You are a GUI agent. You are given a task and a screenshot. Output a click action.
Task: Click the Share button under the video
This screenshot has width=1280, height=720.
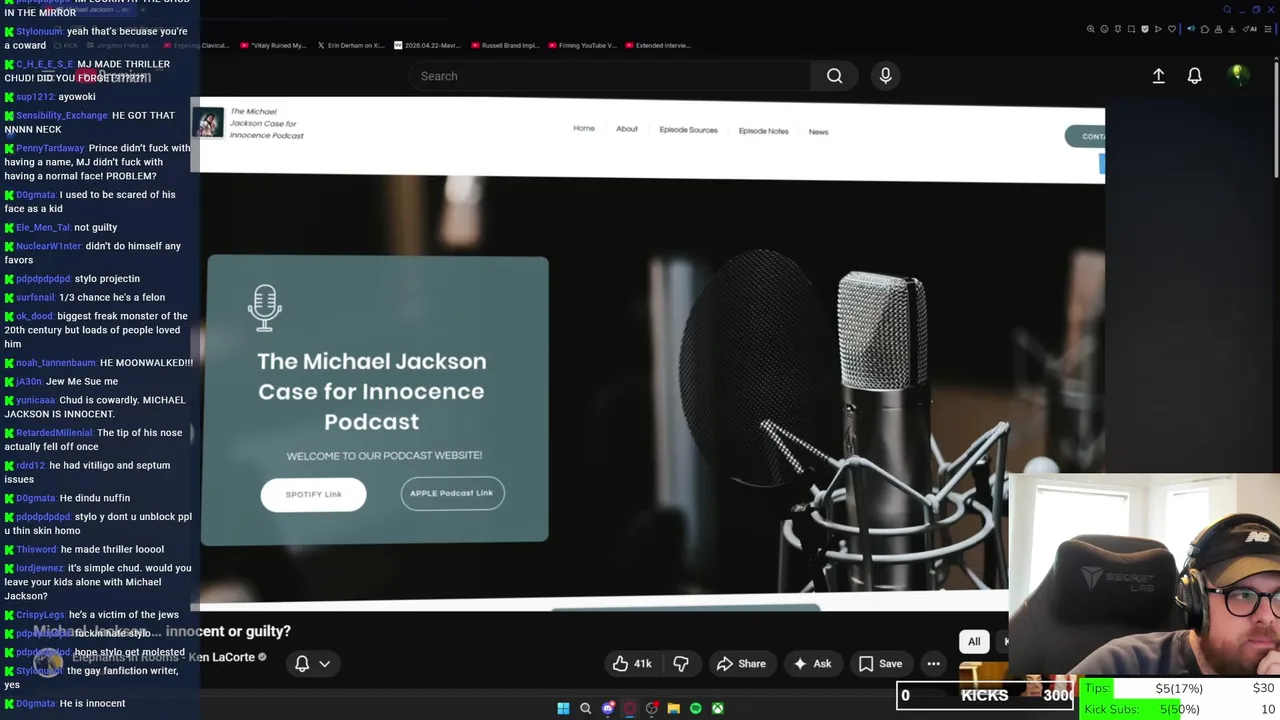[x=741, y=664]
